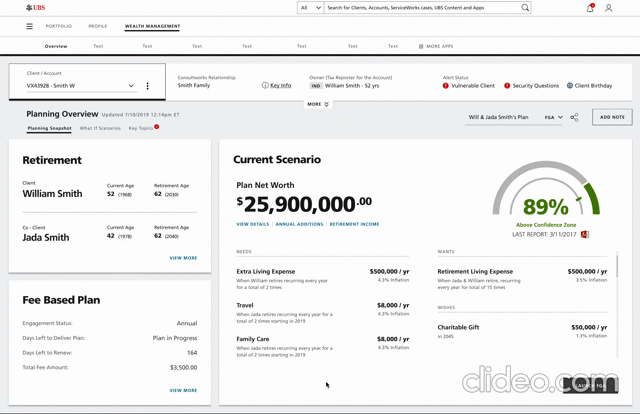
Task: Open the What If Scenarios tab
Action: click(x=100, y=128)
